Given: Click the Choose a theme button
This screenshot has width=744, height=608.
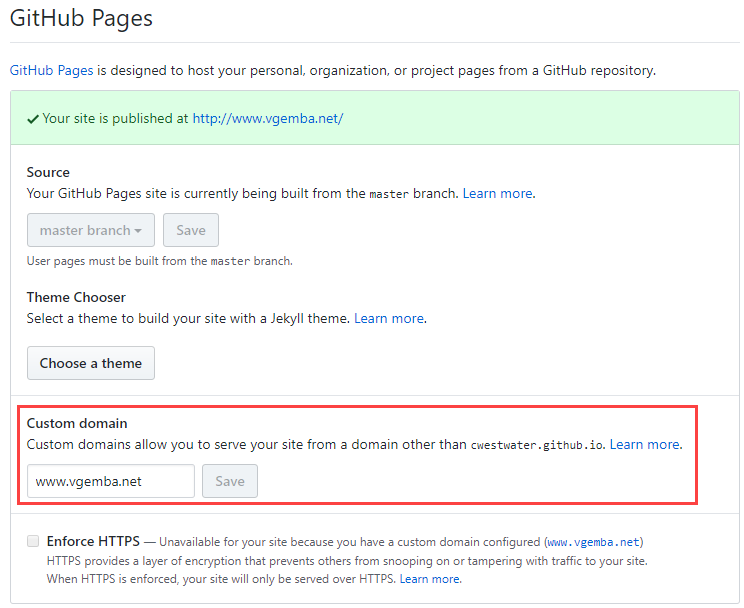Looking at the screenshot, I should pos(91,363).
